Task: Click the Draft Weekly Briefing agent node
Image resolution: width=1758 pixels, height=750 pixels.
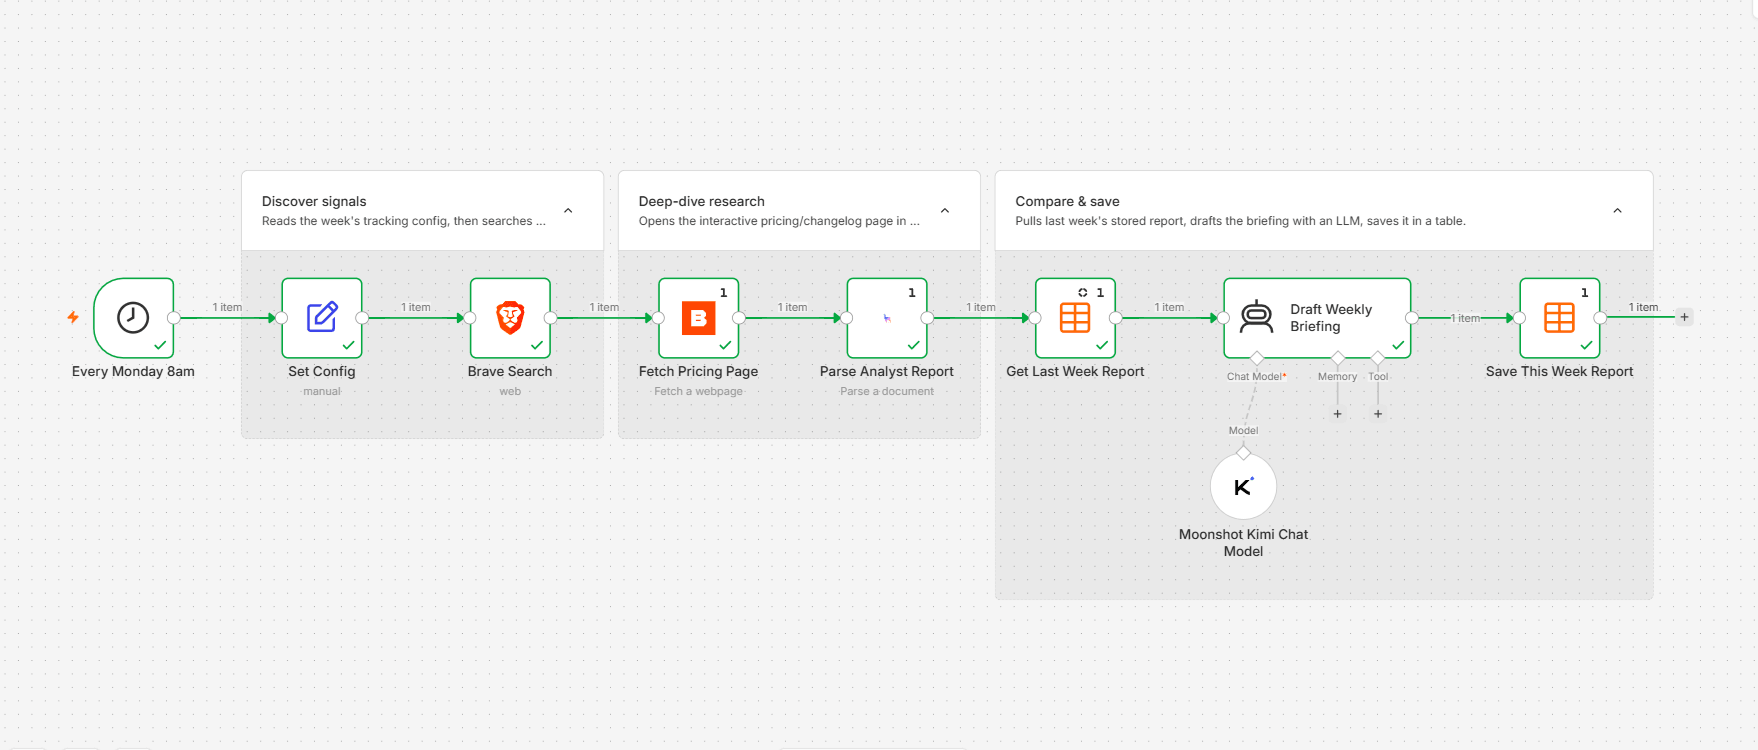Action: 1317,318
